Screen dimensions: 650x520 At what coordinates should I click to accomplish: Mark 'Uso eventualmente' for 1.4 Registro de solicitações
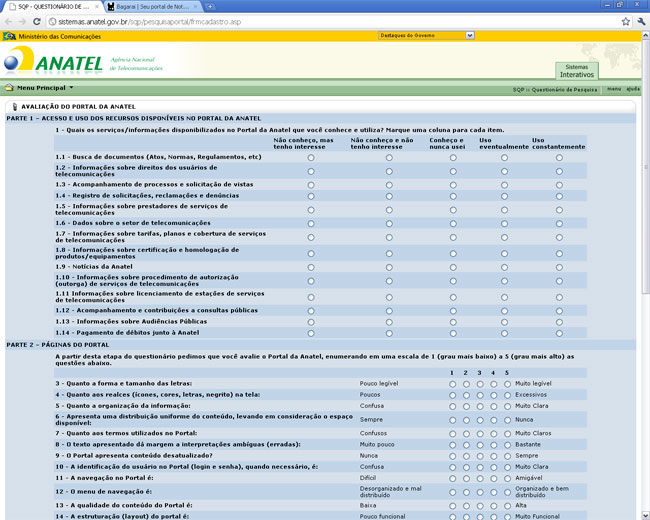click(x=504, y=196)
